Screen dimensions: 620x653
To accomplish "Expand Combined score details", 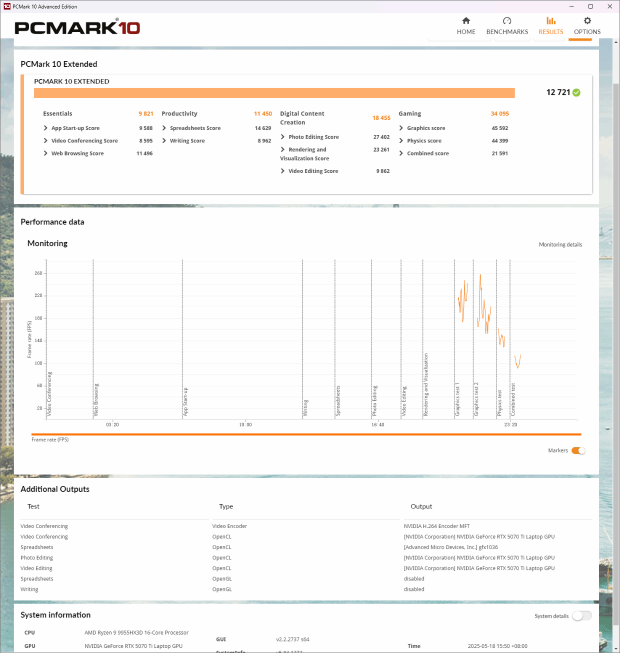I will click(x=401, y=153).
